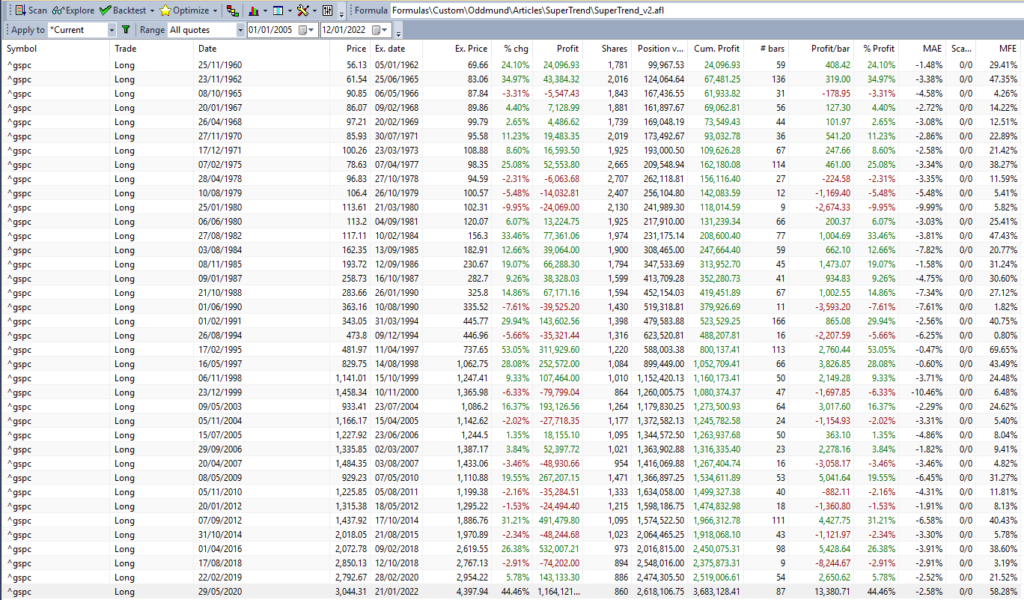Click the equity curve icon on the toolbar
Screen dimensions: 1024x600
pyautogui.click(x=233, y=10)
